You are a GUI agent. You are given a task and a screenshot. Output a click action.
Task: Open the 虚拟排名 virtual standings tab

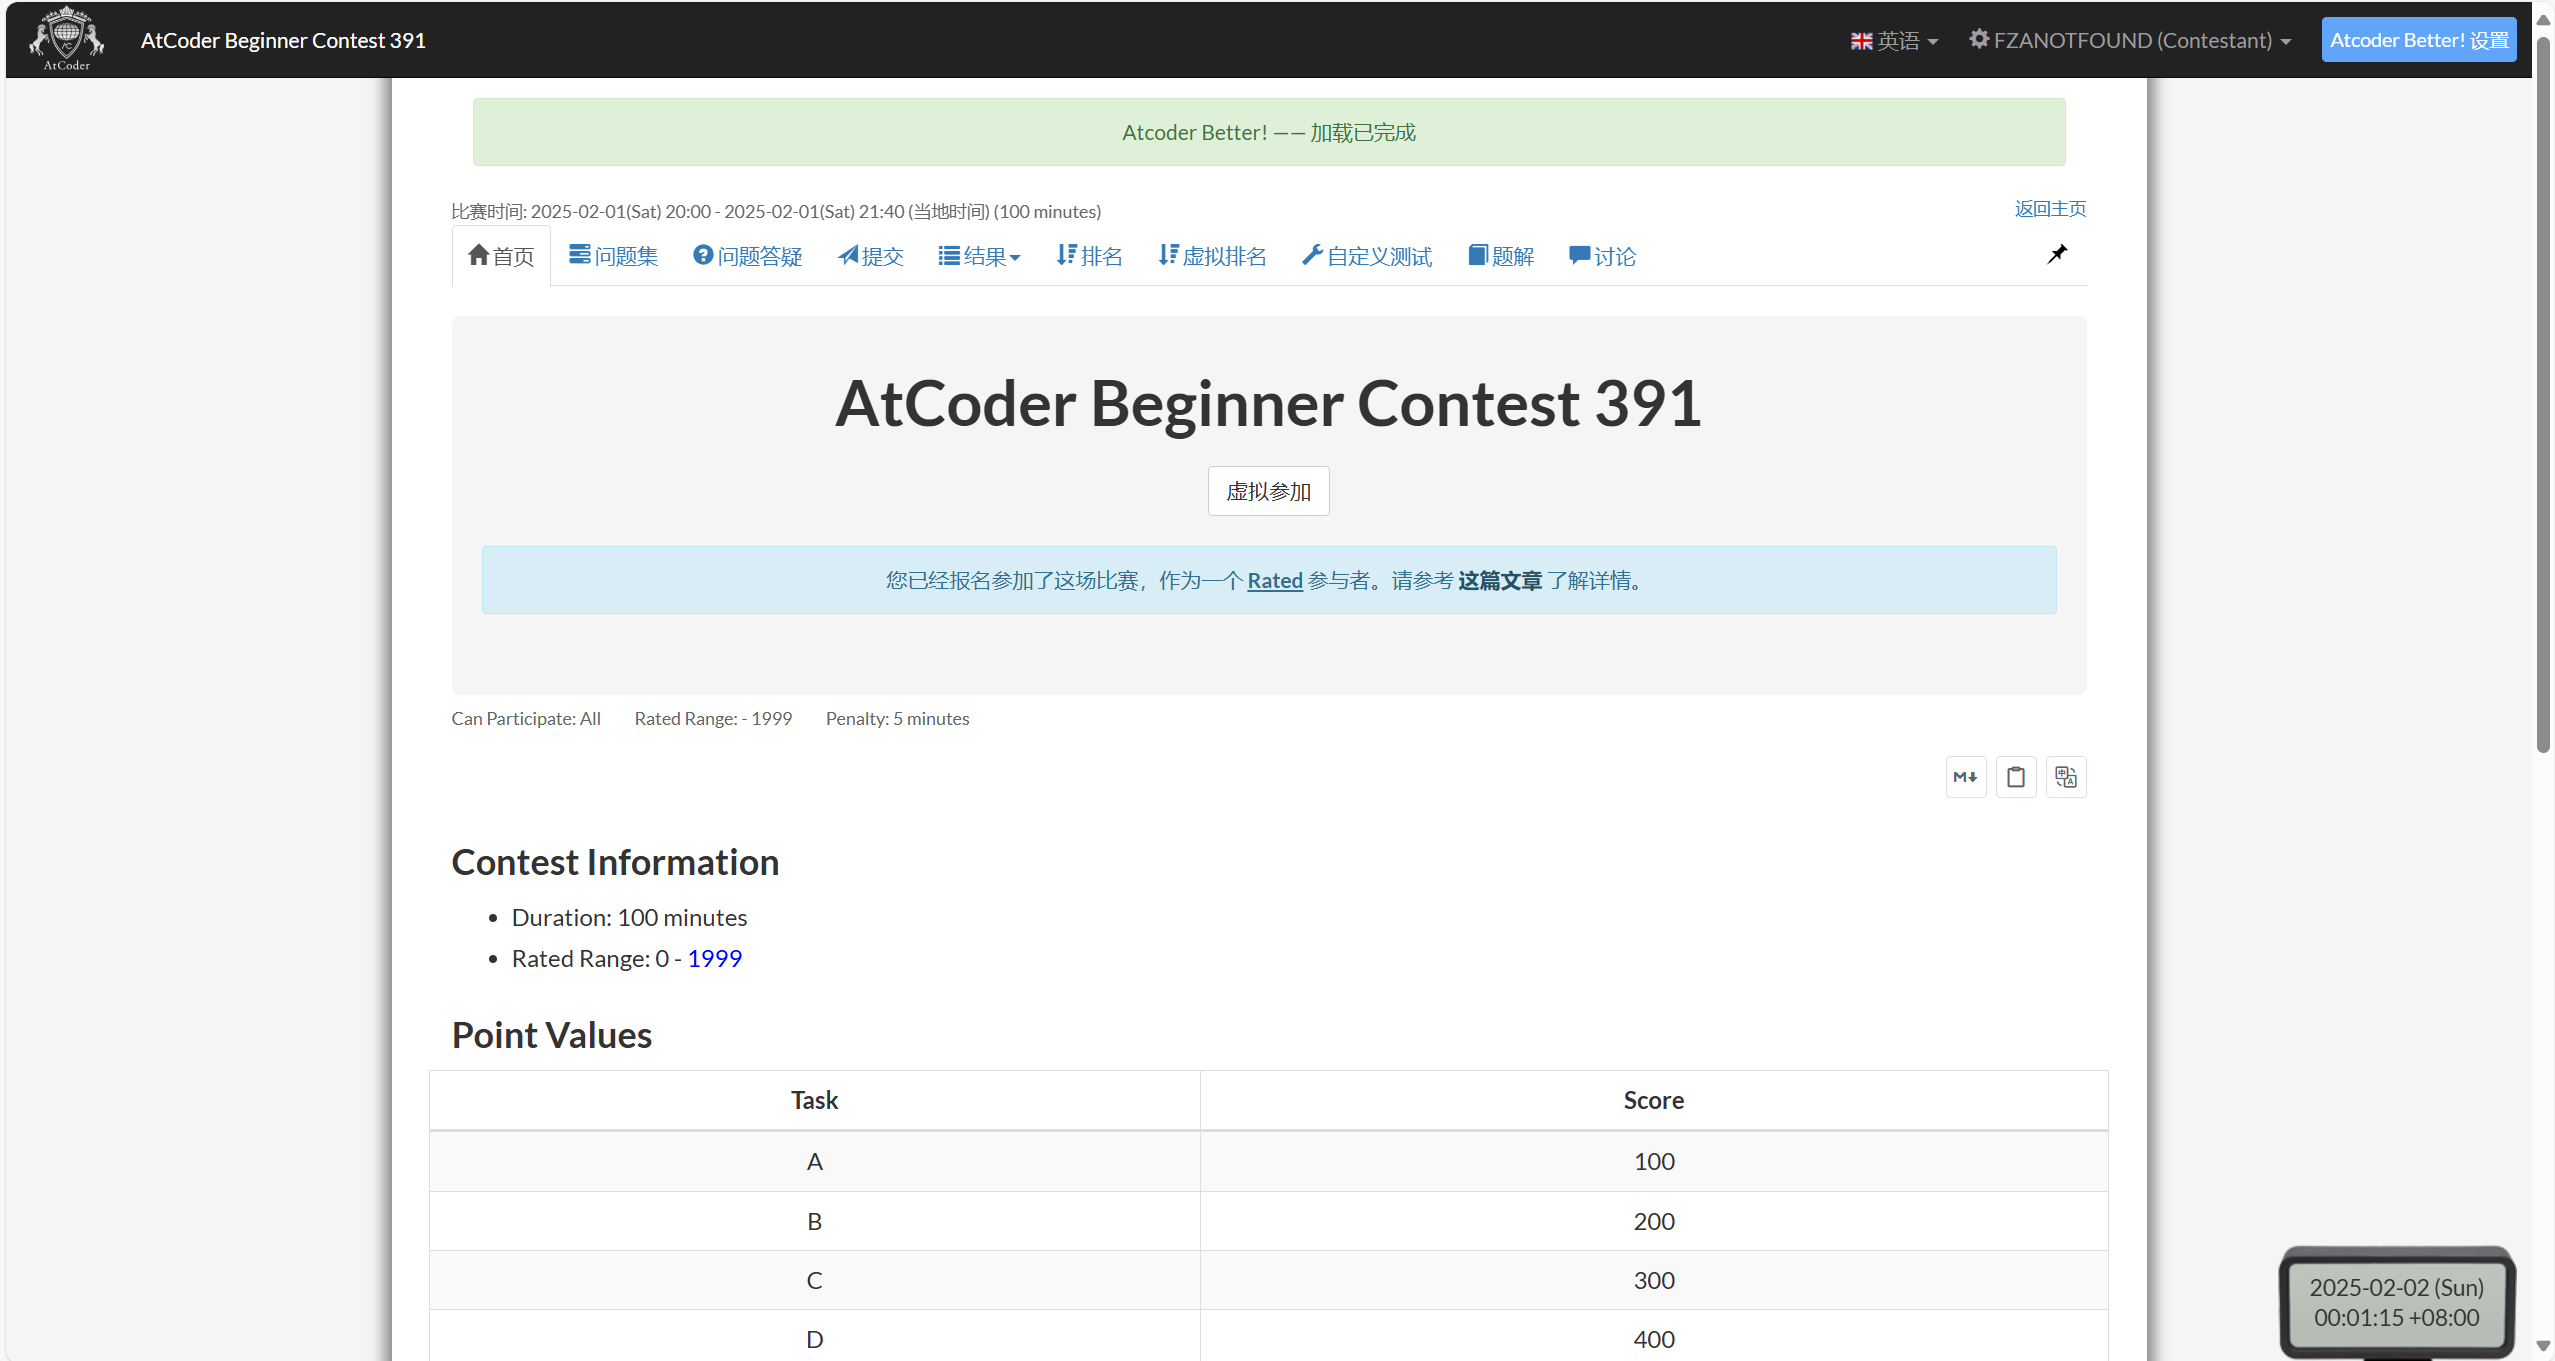point(1212,257)
